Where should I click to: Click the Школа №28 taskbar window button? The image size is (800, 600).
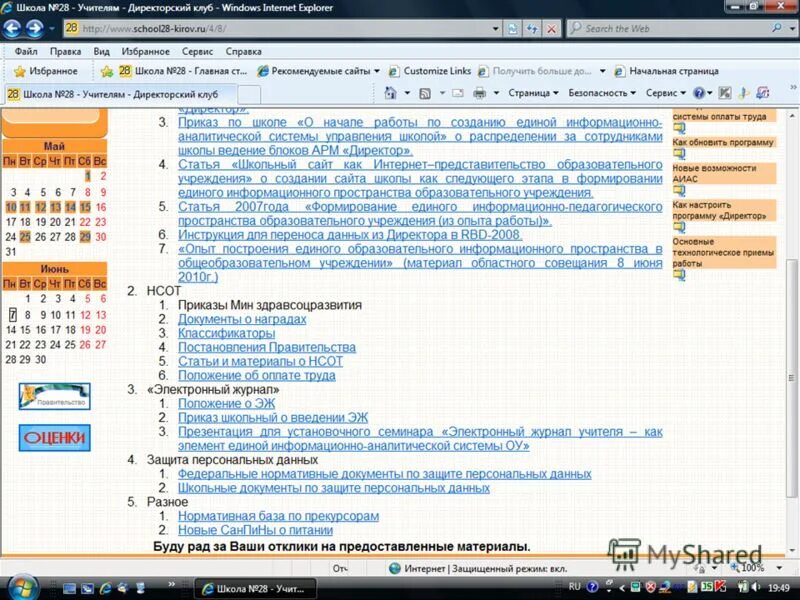[256, 588]
